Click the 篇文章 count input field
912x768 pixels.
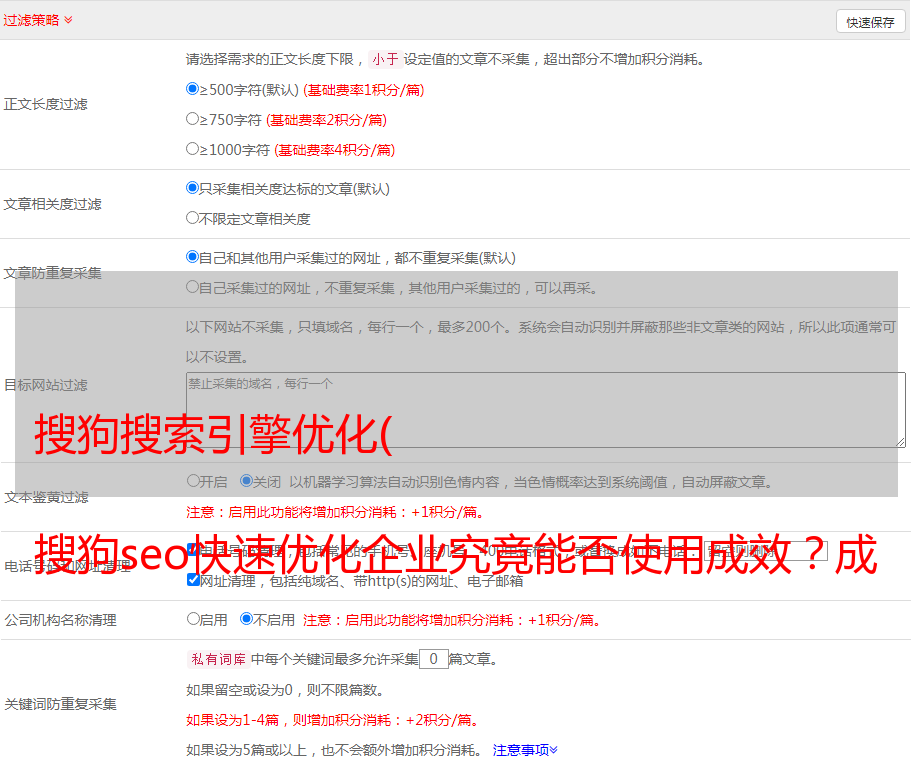pyautogui.click(x=434, y=659)
